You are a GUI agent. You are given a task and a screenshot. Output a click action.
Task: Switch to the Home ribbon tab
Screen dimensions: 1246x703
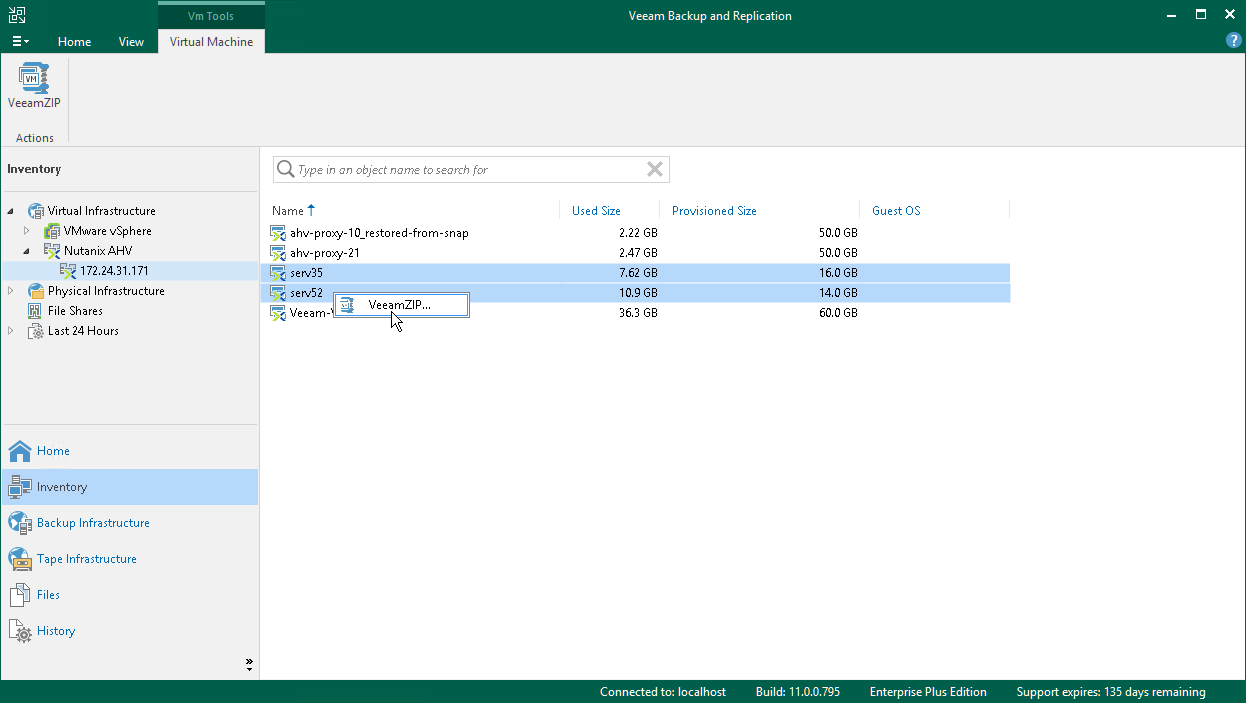74,42
